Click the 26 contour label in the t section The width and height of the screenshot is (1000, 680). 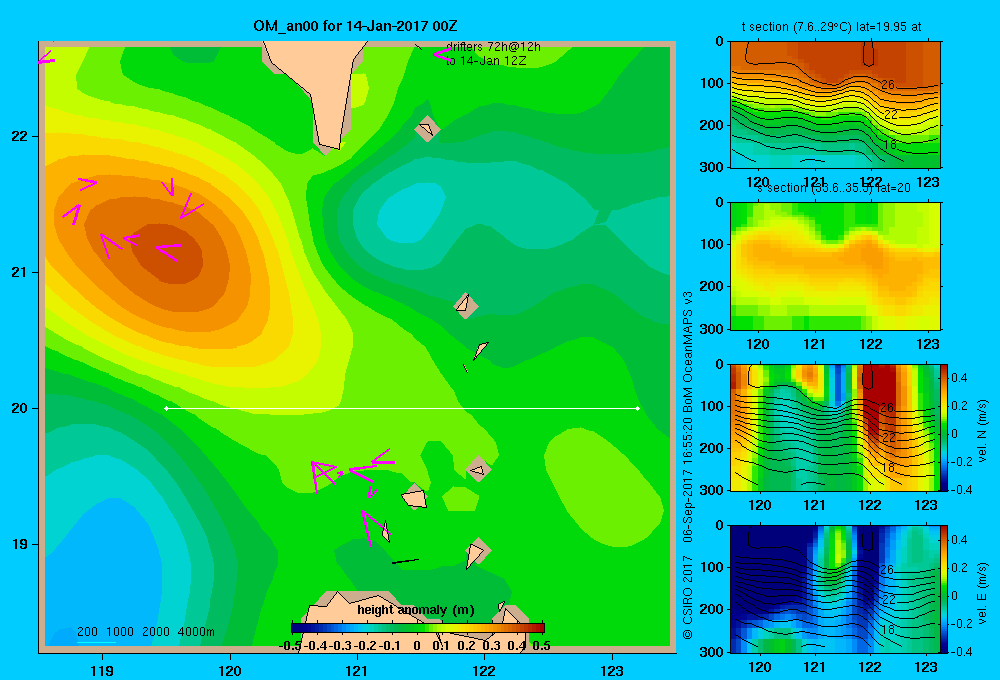[888, 84]
